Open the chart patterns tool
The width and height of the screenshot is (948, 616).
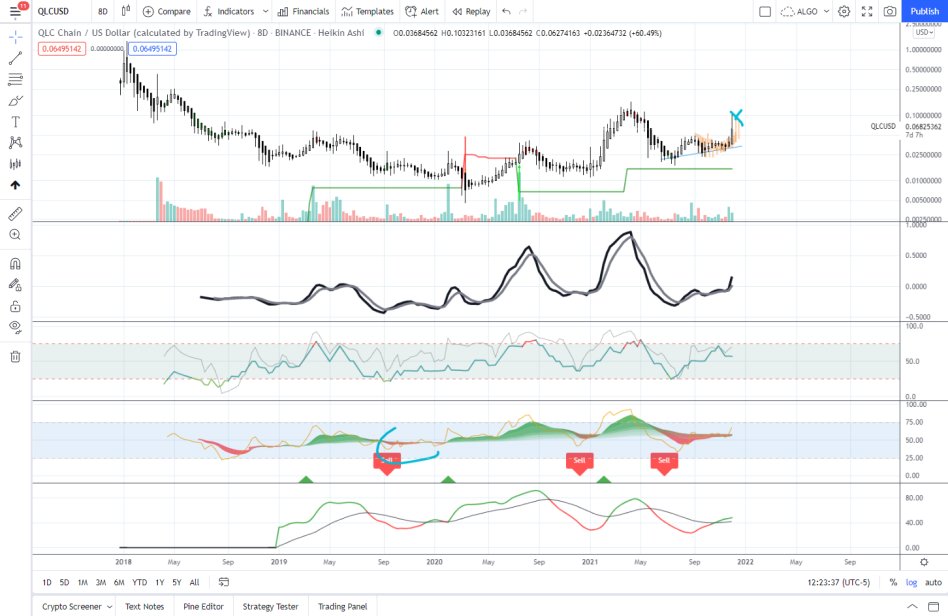pos(16,143)
